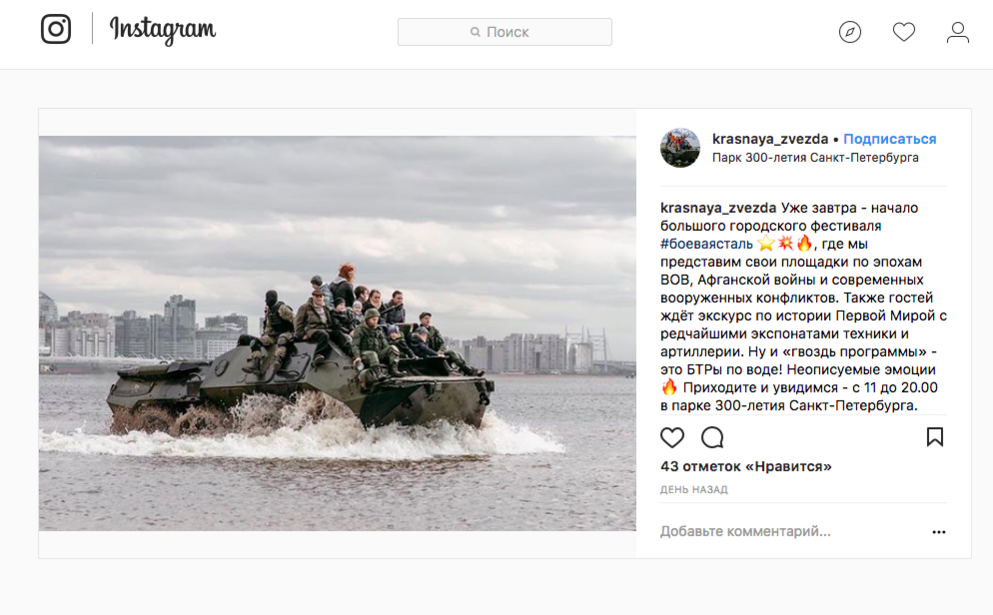This screenshot has height=615, width=993.
Task: Open the #боеваясталь hashtag
Action: click(x=706, y=244)
